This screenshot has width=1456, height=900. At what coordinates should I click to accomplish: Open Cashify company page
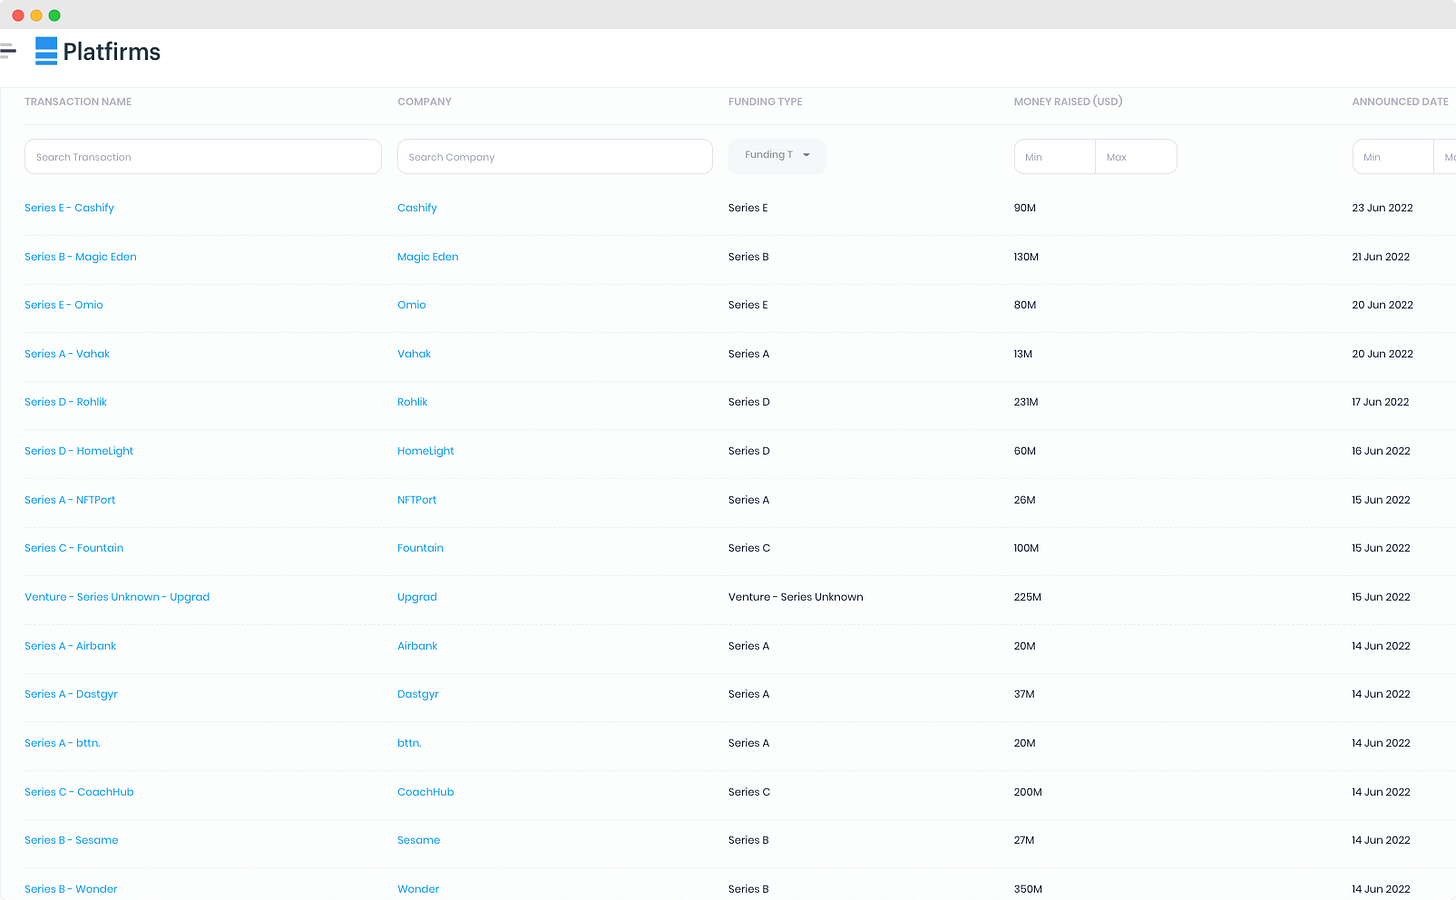point(417,208)
